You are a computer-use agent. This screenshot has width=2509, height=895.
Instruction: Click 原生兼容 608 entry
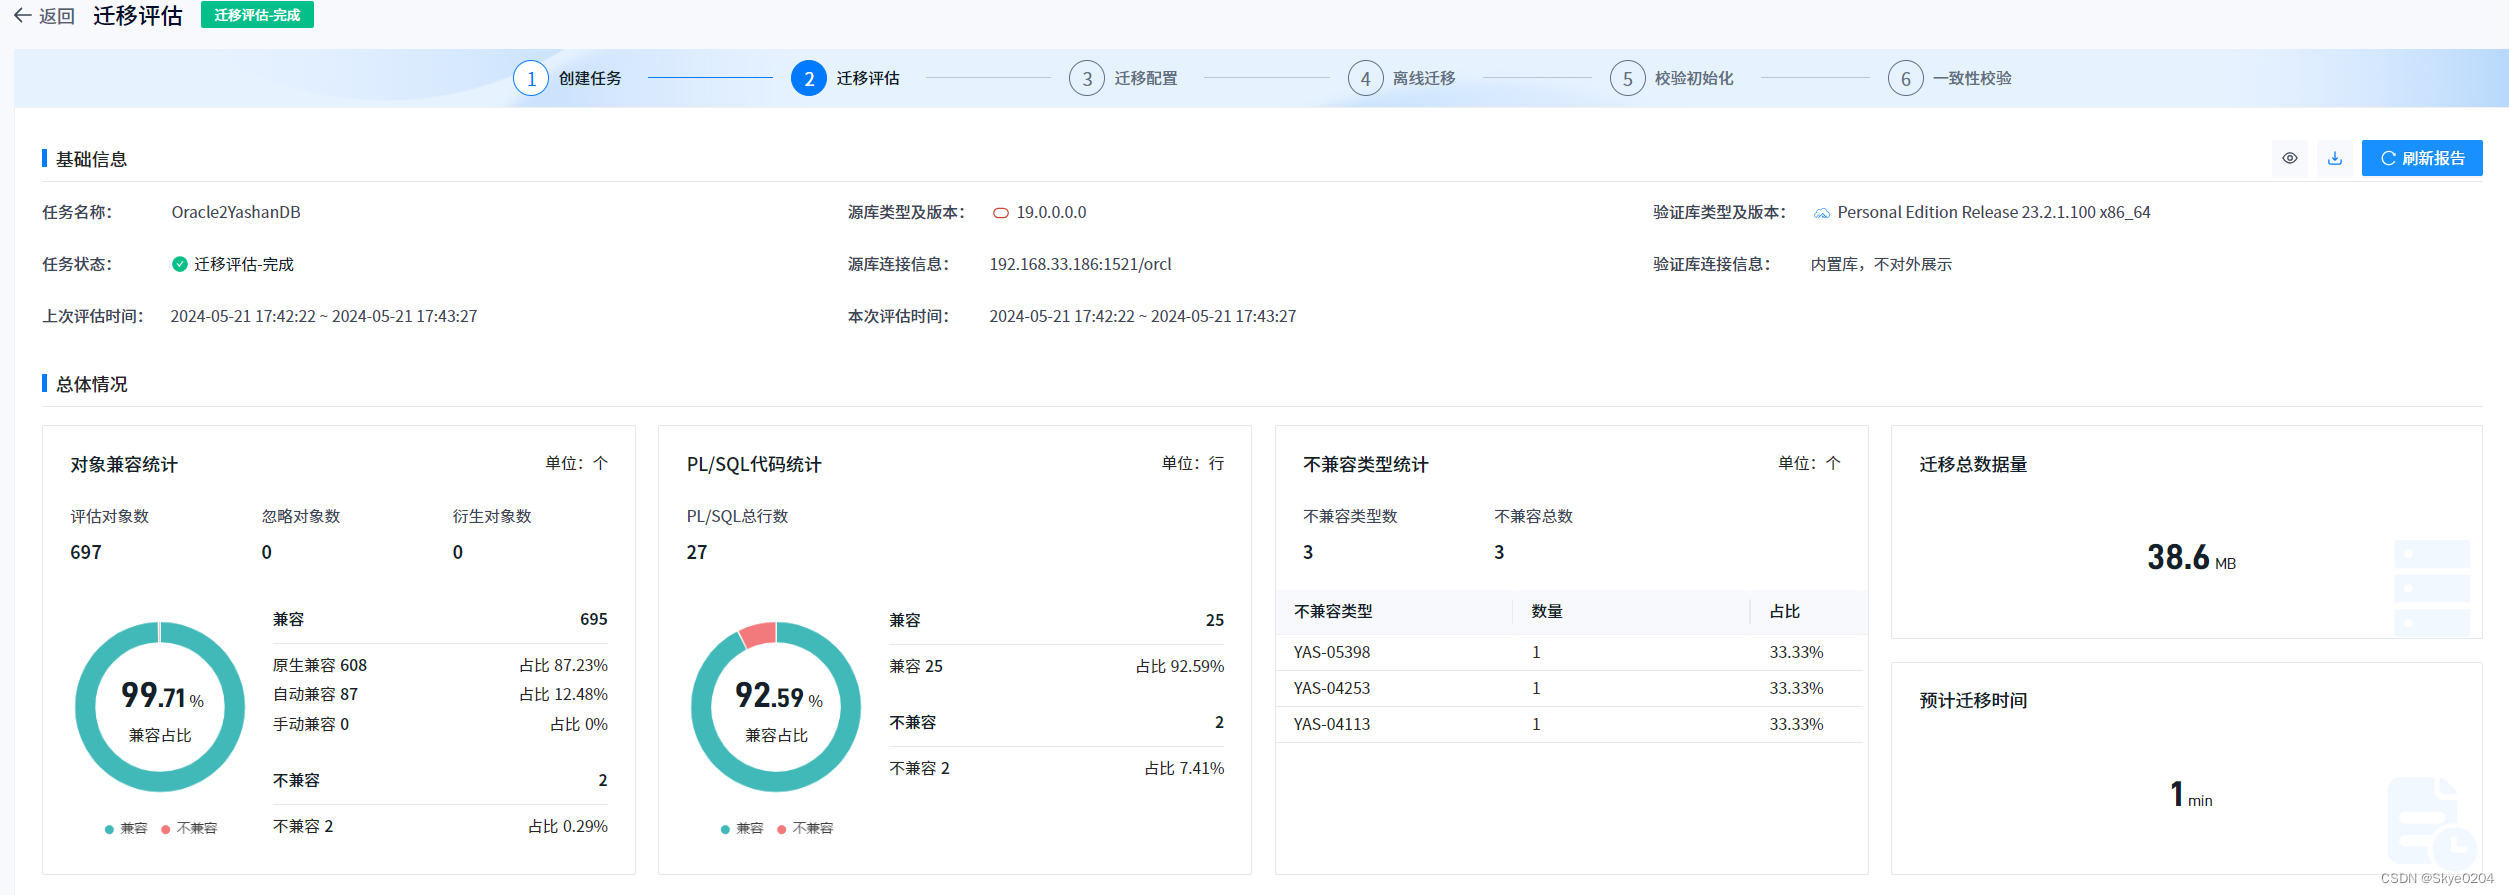point(320,665)
